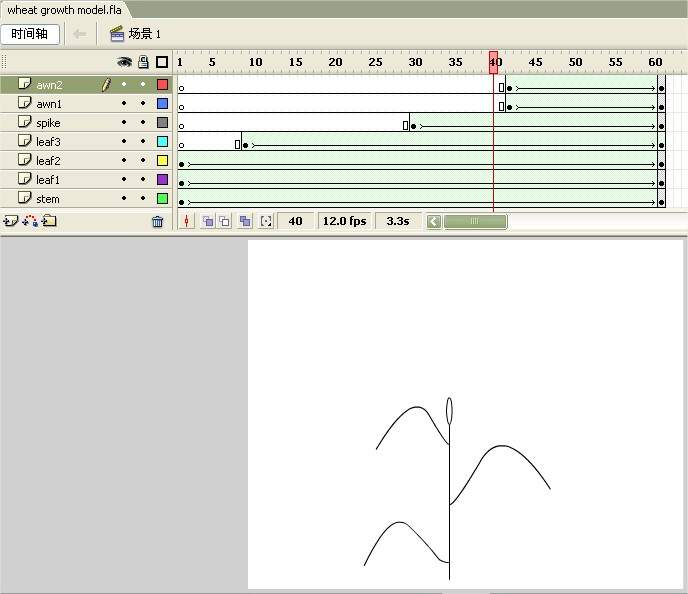The width and height of the screenshot is (688, 594).
Task: Select the awn2 layer name
Action: (x=49, y=85)
